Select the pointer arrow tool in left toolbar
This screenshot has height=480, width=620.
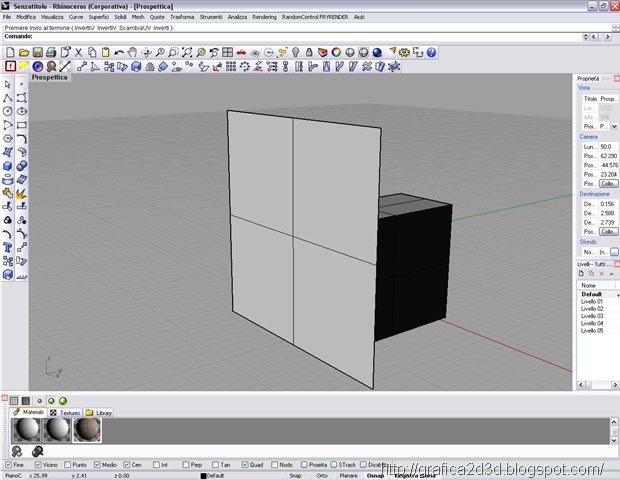[x=8, y=84]
